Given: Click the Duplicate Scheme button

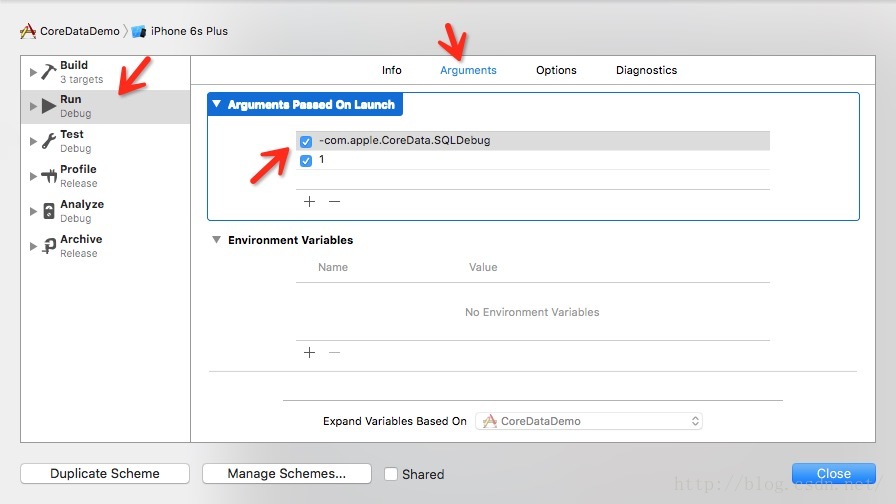Looking at the screenshot, I should 105,474.
